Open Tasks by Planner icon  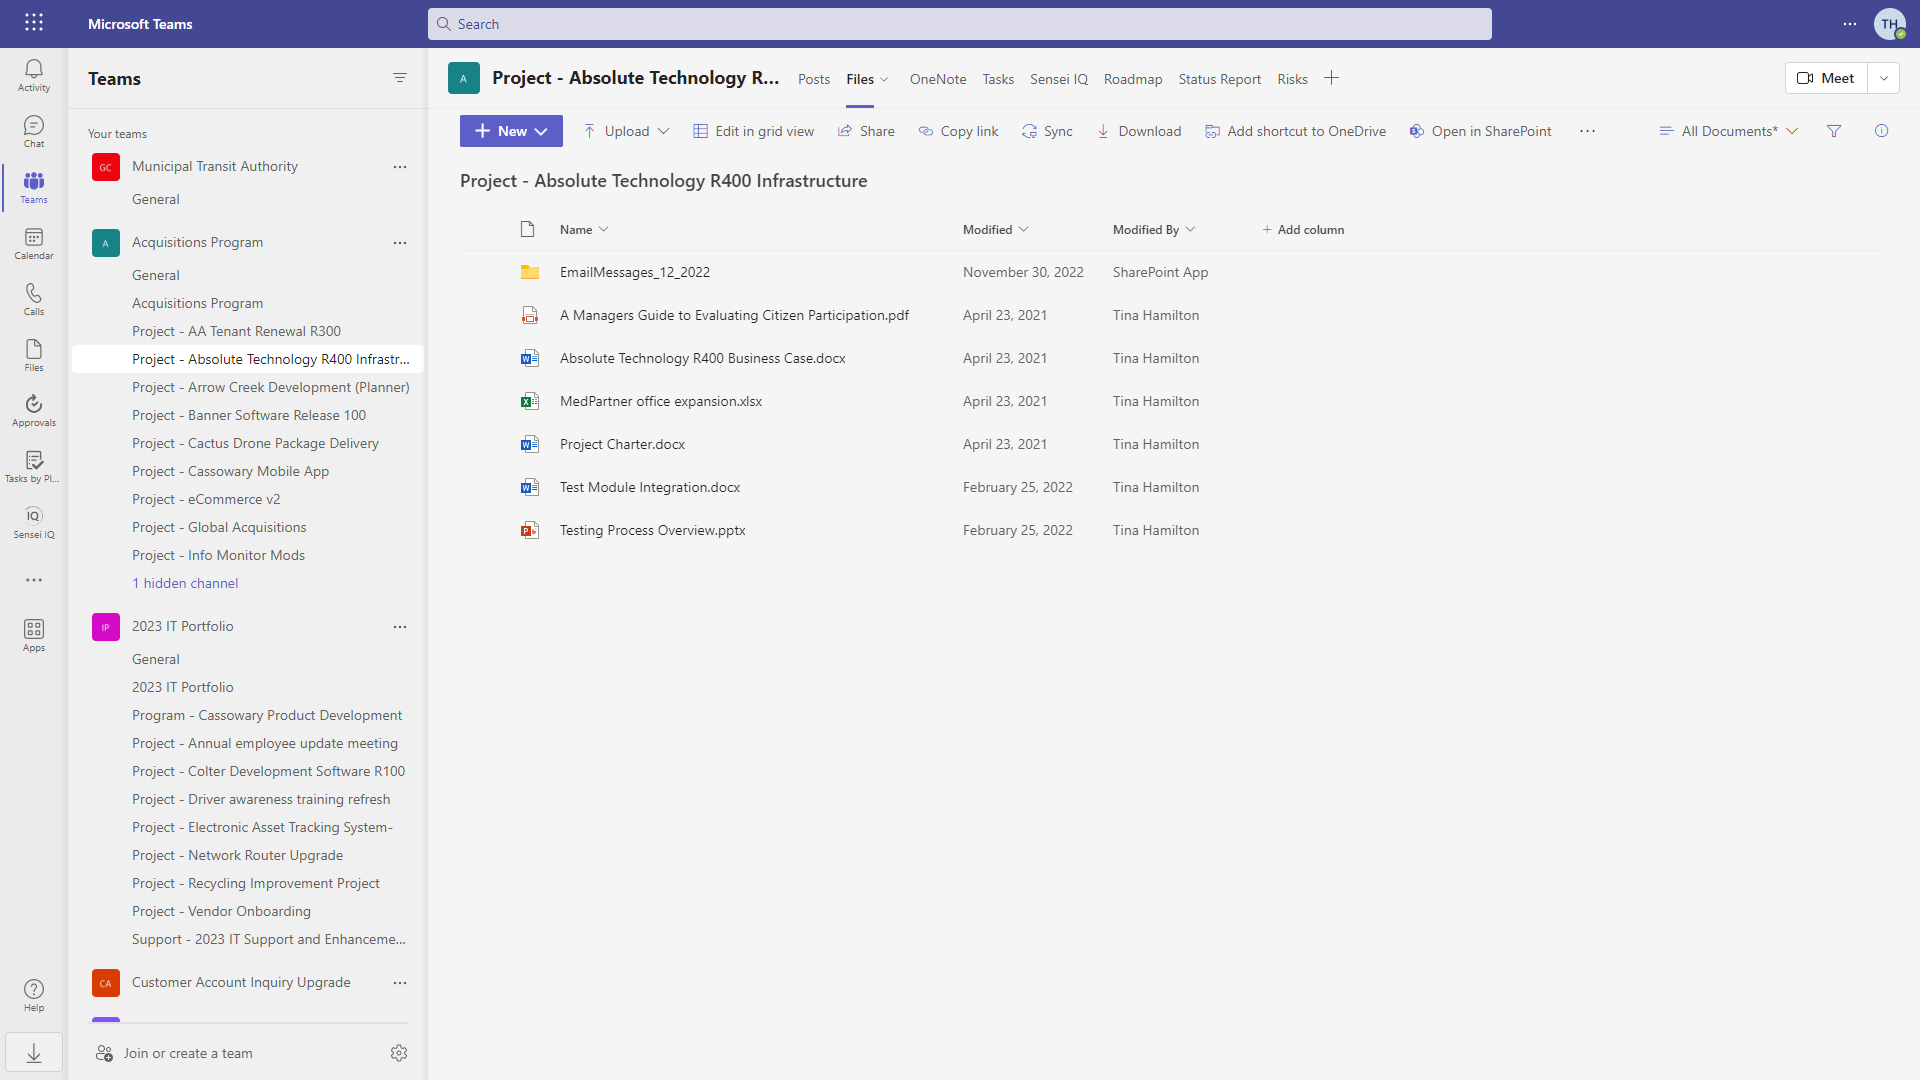tap(34, 466)
